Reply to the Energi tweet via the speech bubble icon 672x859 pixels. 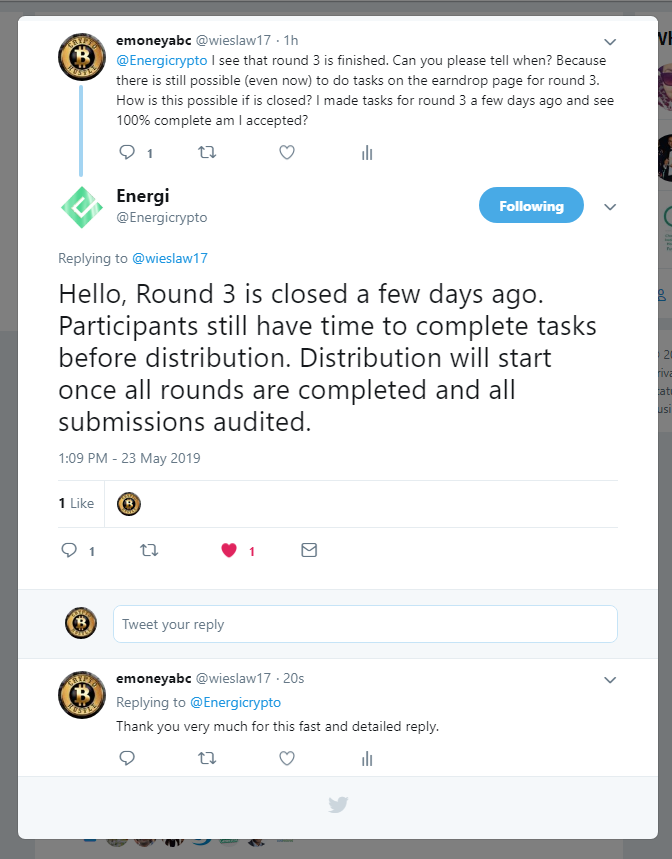[69, 550]
